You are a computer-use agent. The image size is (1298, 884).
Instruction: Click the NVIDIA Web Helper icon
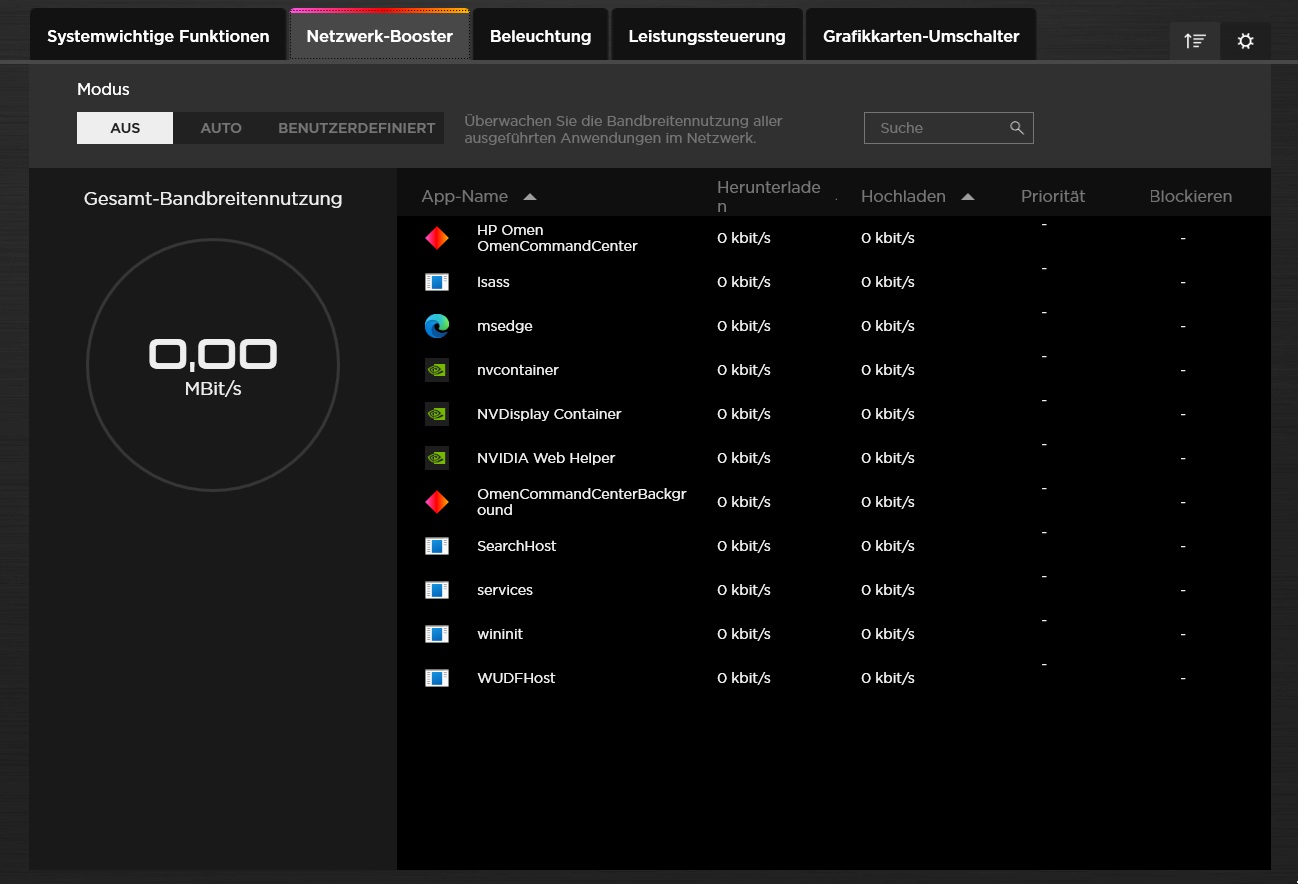[x=437, y=458]
